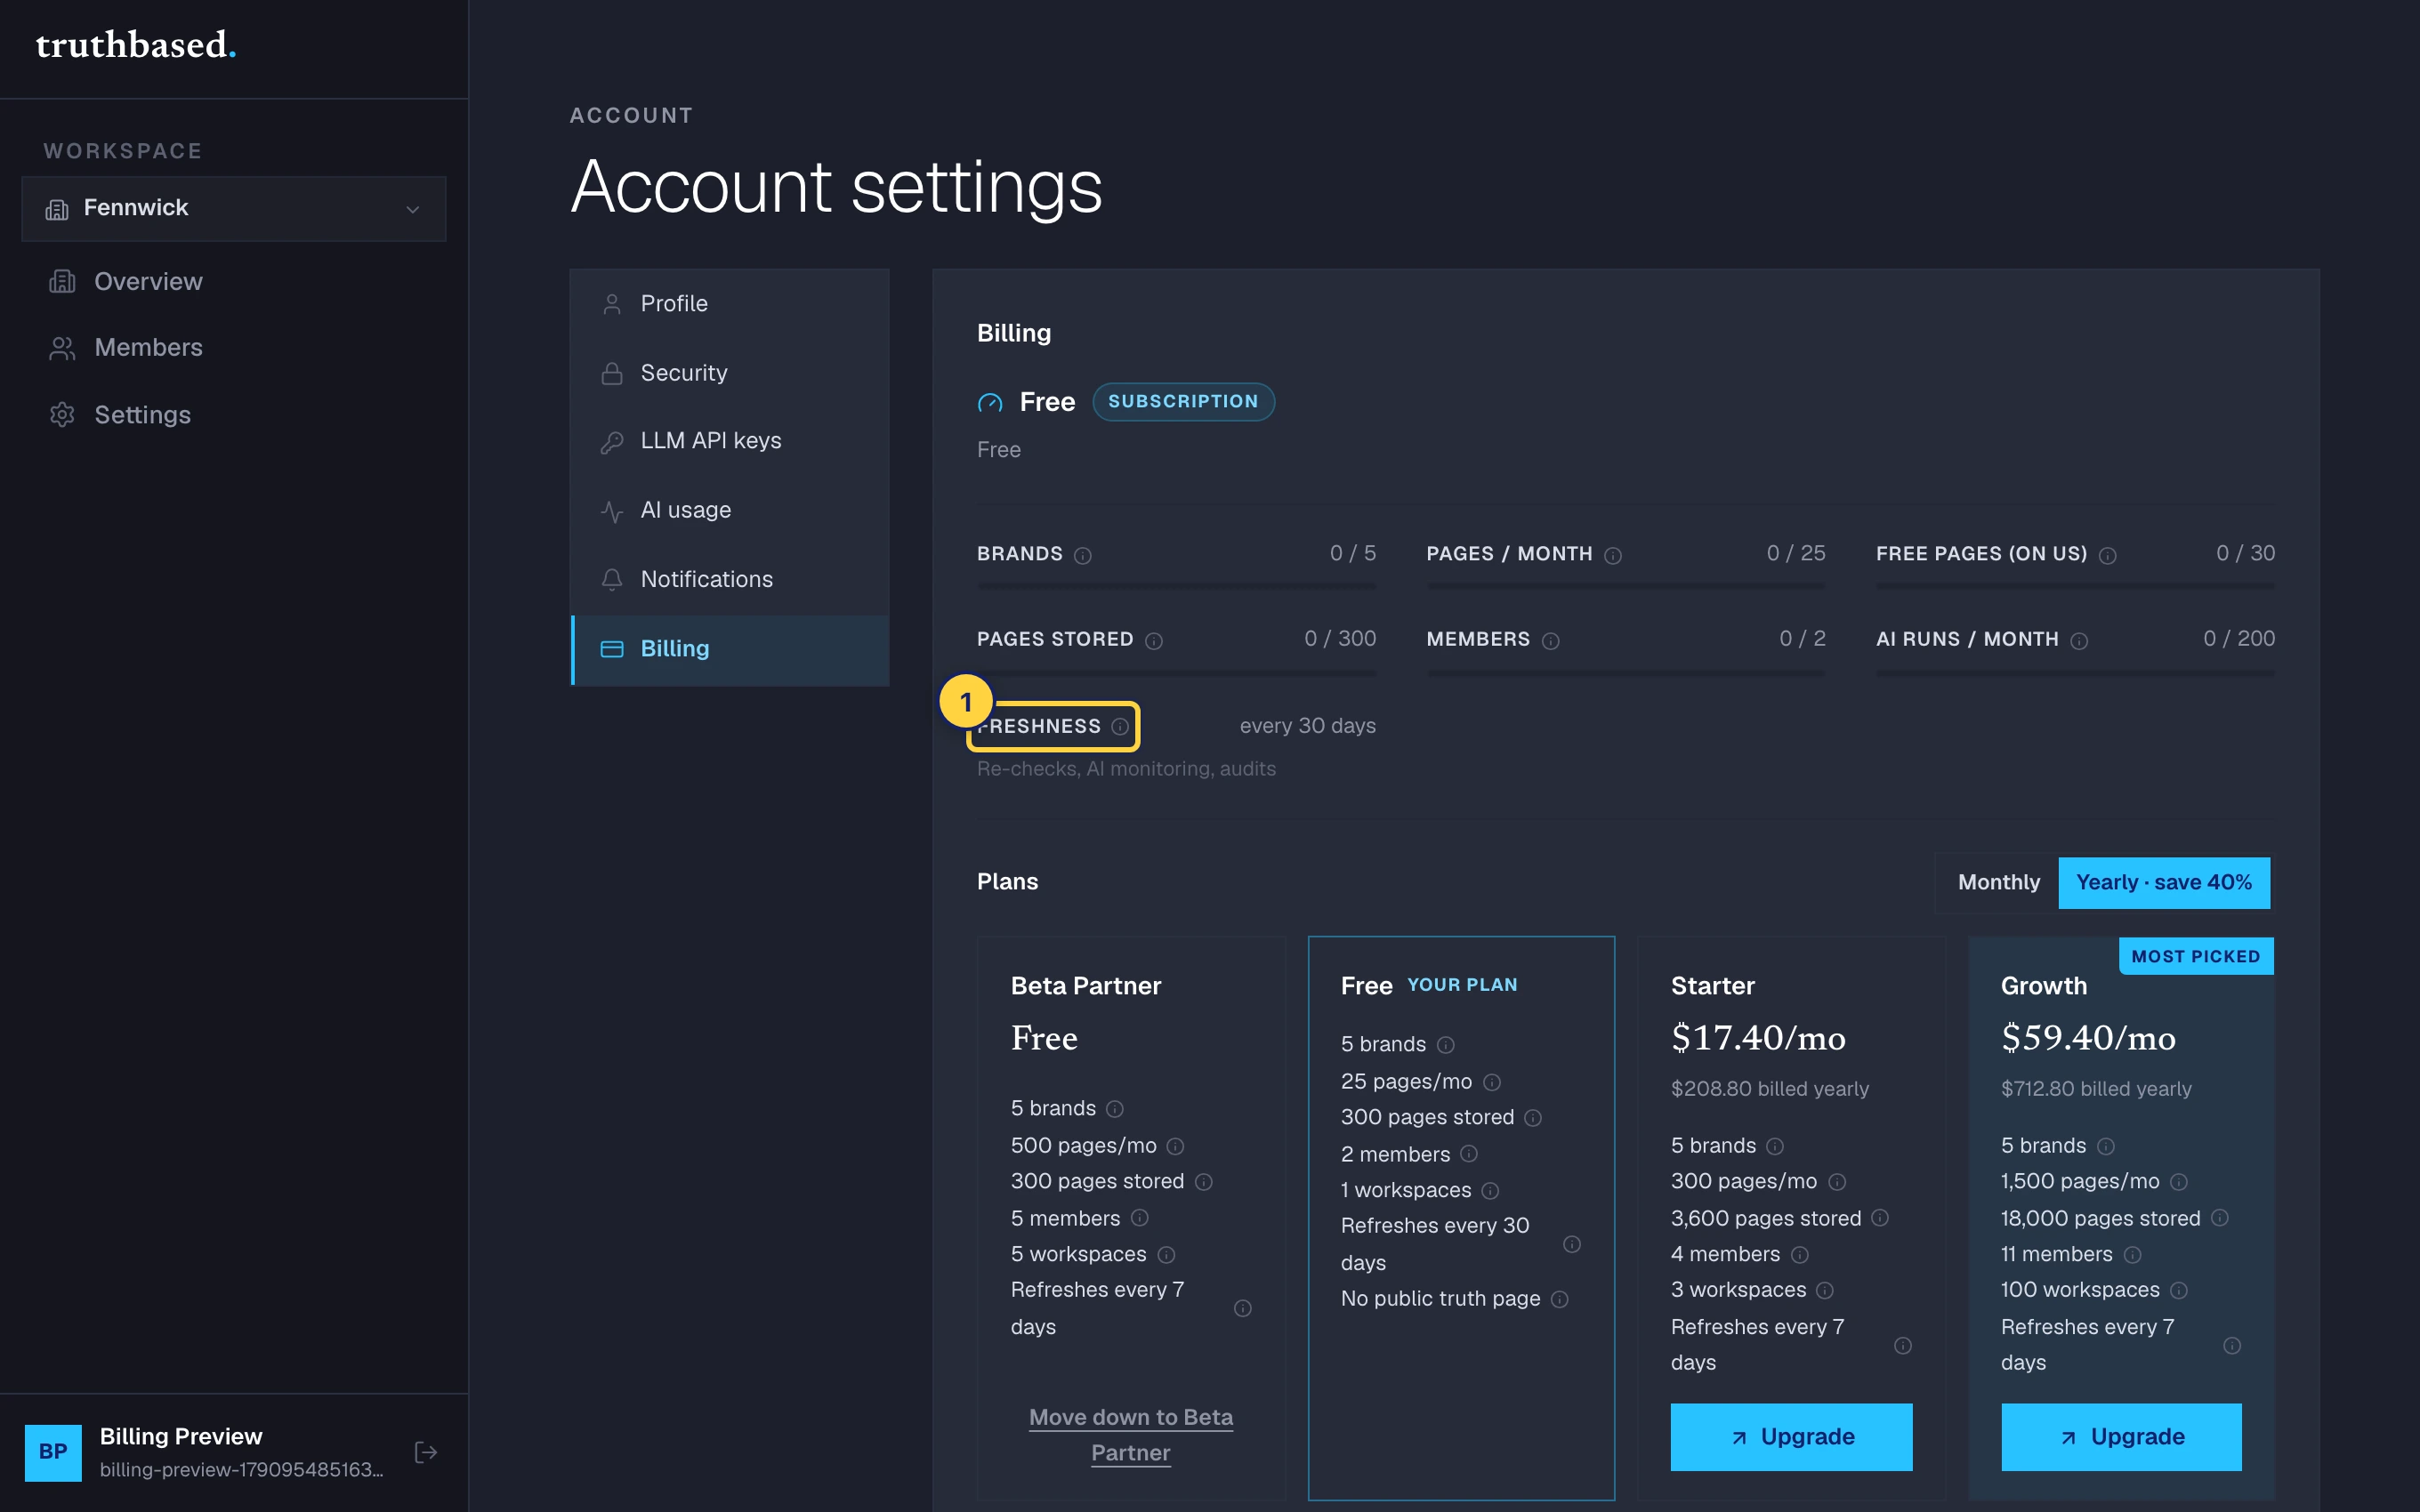Click the truthbased logo
This screenshot has height=1512, width=2420.
pyautogui.click(x=136, y=45)
